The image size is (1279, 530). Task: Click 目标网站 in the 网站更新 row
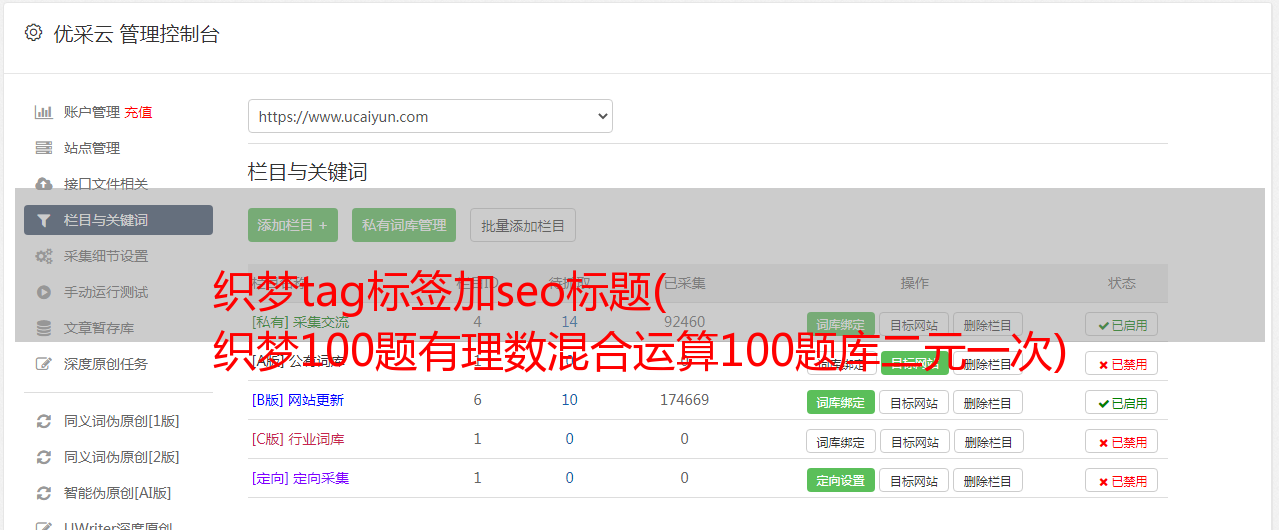click(914, 402)
